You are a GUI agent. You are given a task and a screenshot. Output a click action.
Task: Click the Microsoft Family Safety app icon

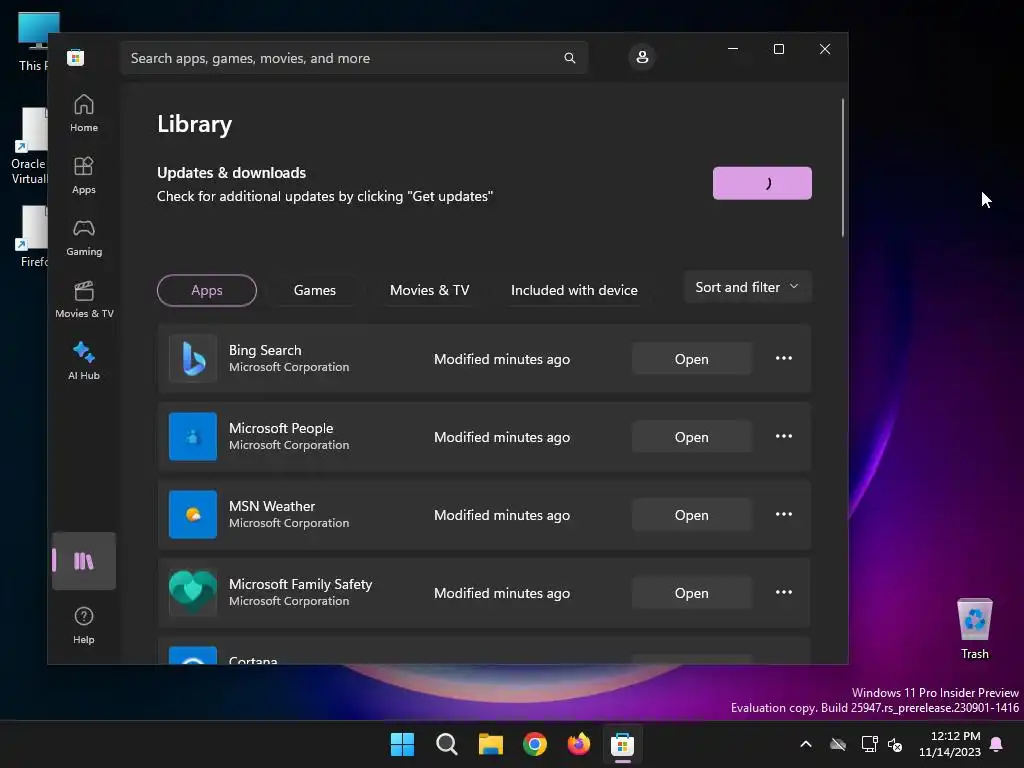(x=193, y=592)
